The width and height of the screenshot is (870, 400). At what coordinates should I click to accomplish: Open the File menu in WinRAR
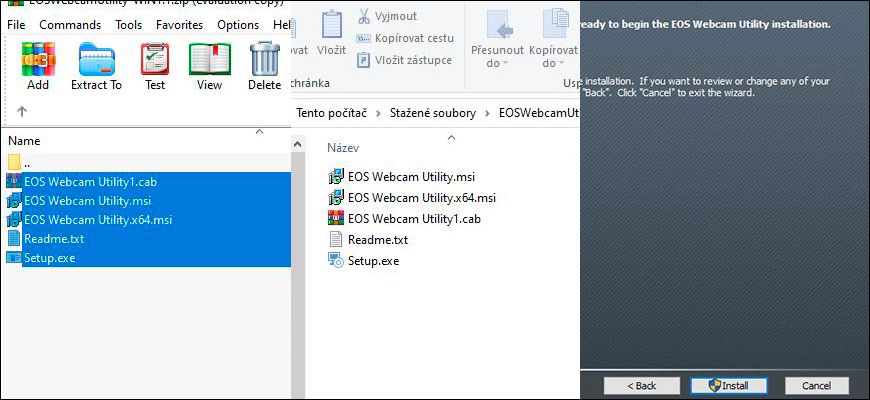coord(16,25)
